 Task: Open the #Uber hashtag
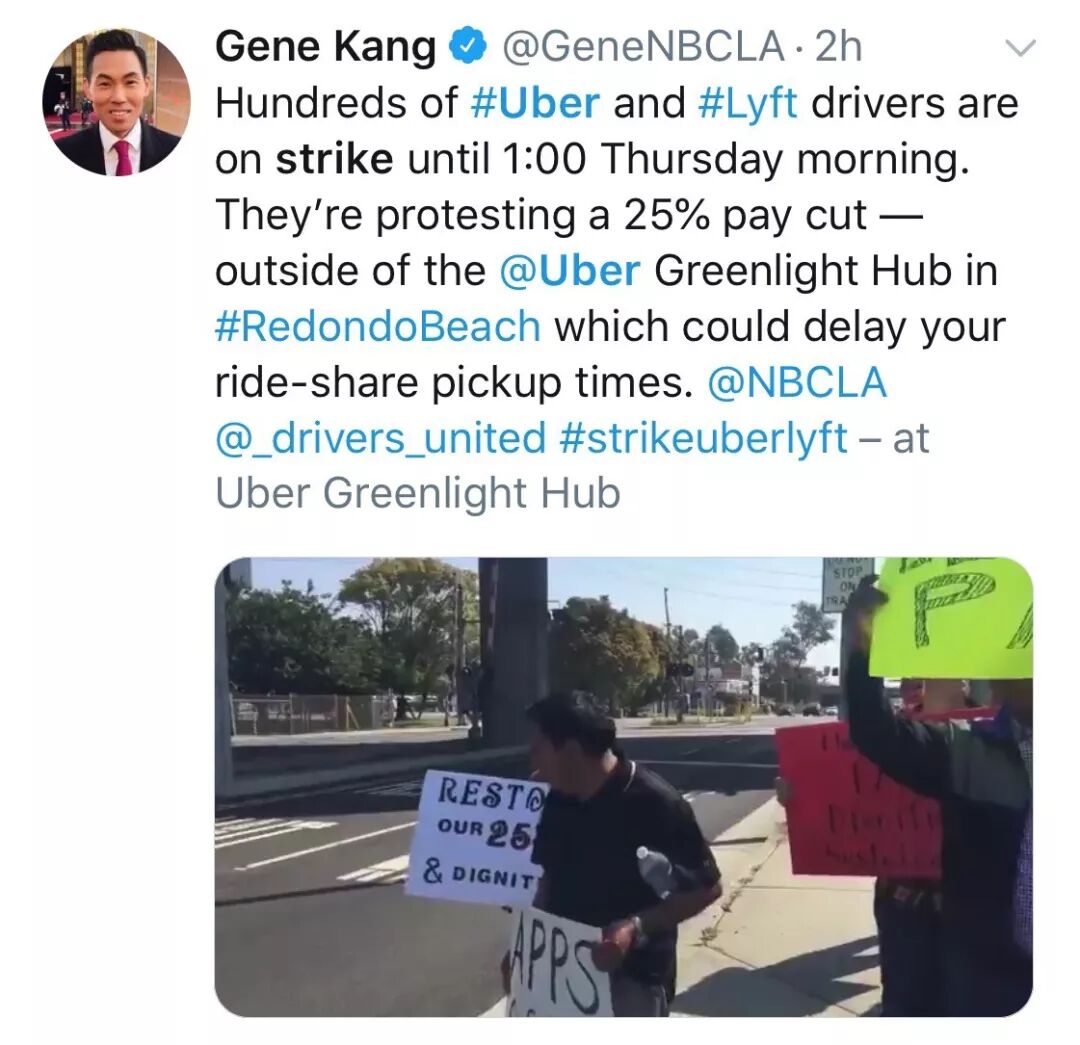click(x=535, y=103)
